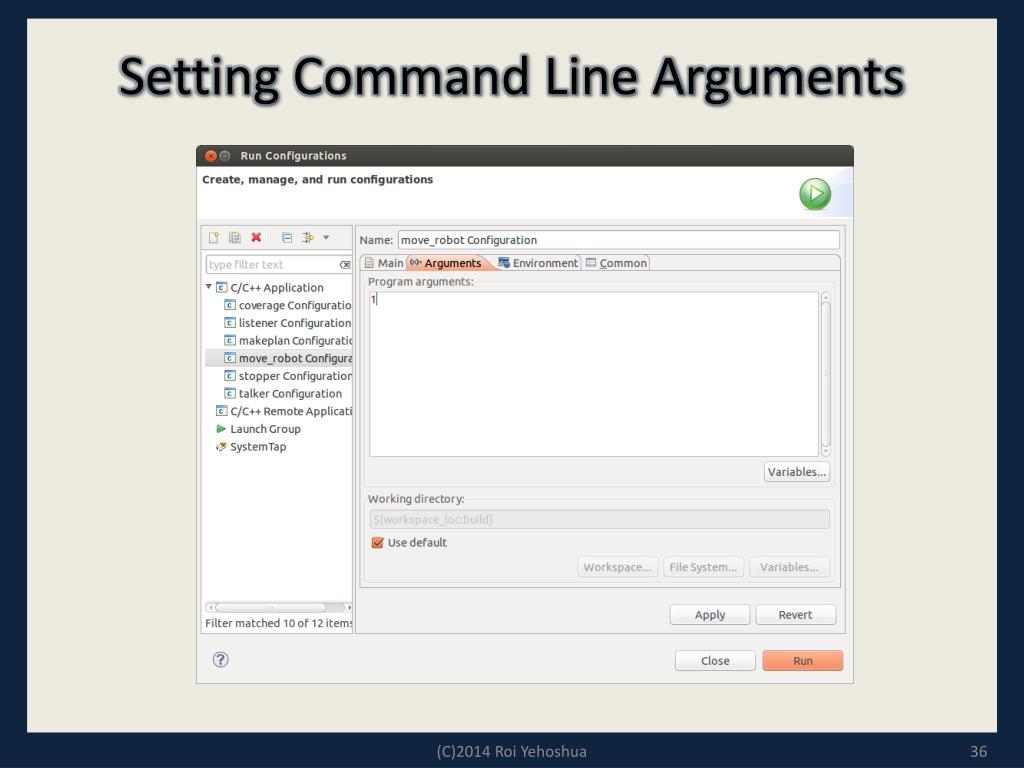The width and height of the screenshot is (1024, 768).
Task: Open the filter options dropdown arrow
Action: pos(326,238)
